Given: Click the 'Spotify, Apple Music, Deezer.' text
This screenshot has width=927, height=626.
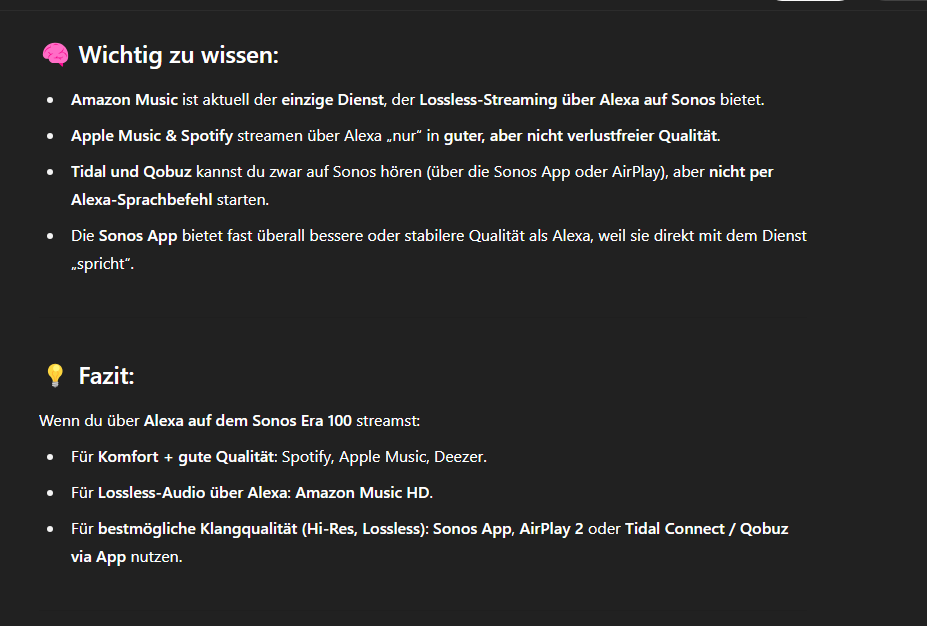Looking at the screenshot, I should [384, 456].
